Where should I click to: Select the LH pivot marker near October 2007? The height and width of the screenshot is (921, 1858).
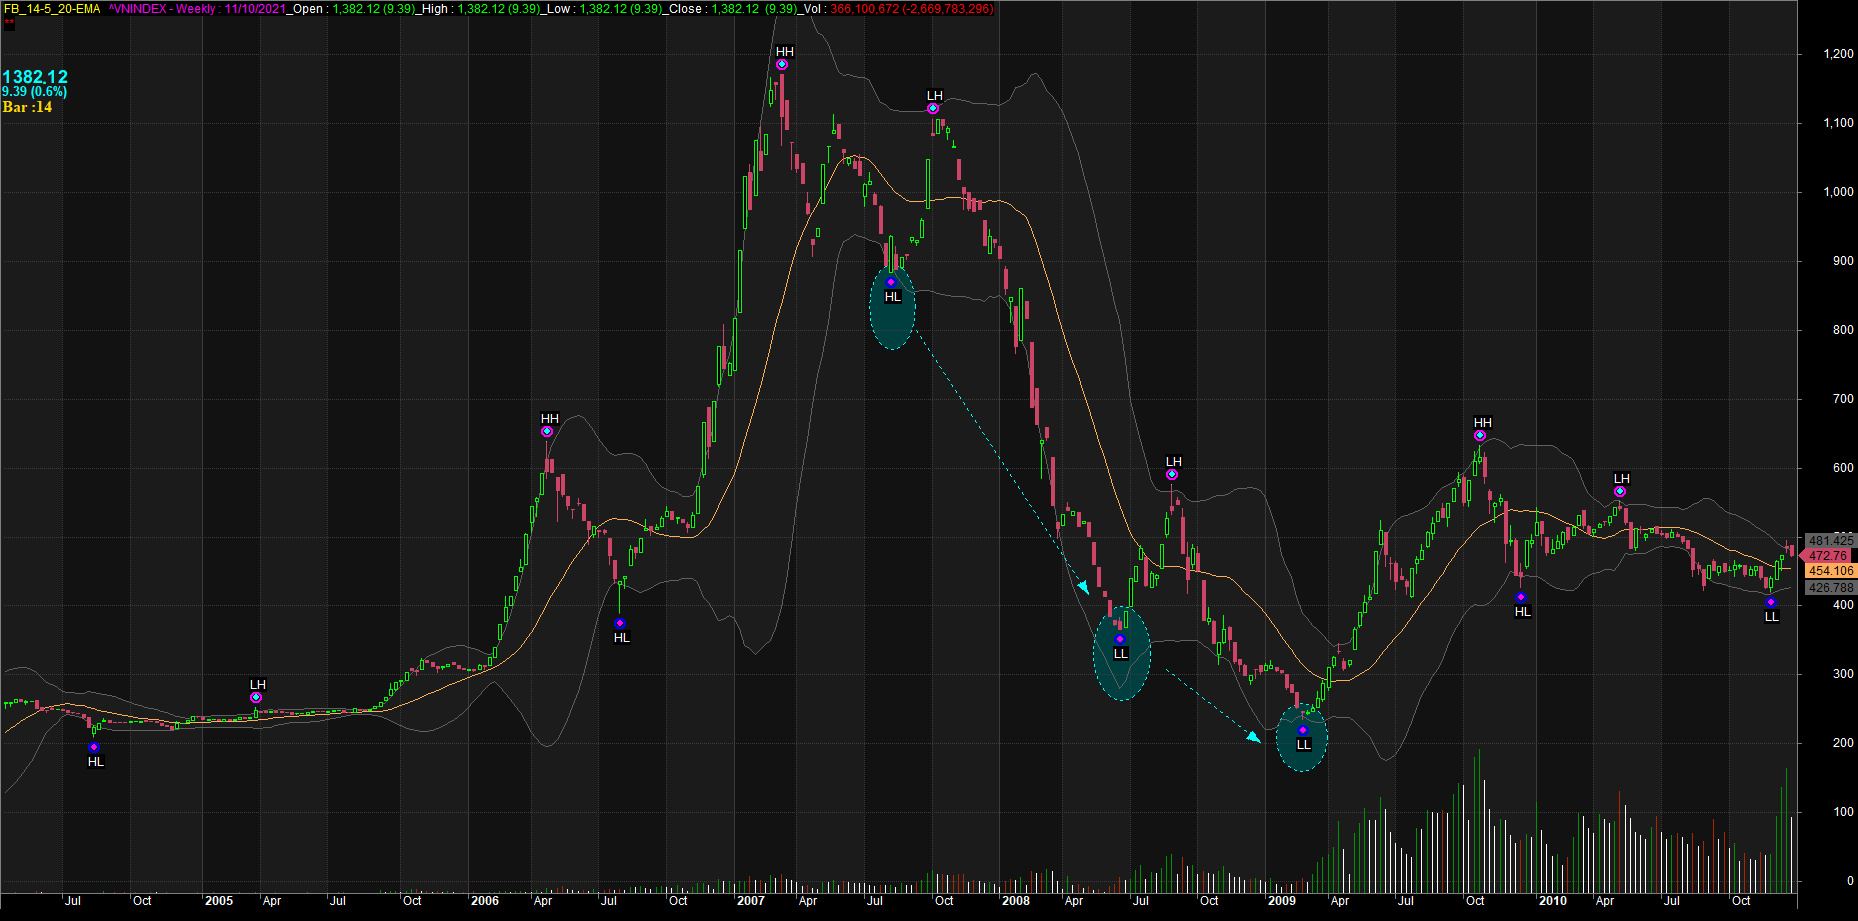(933, 108)
